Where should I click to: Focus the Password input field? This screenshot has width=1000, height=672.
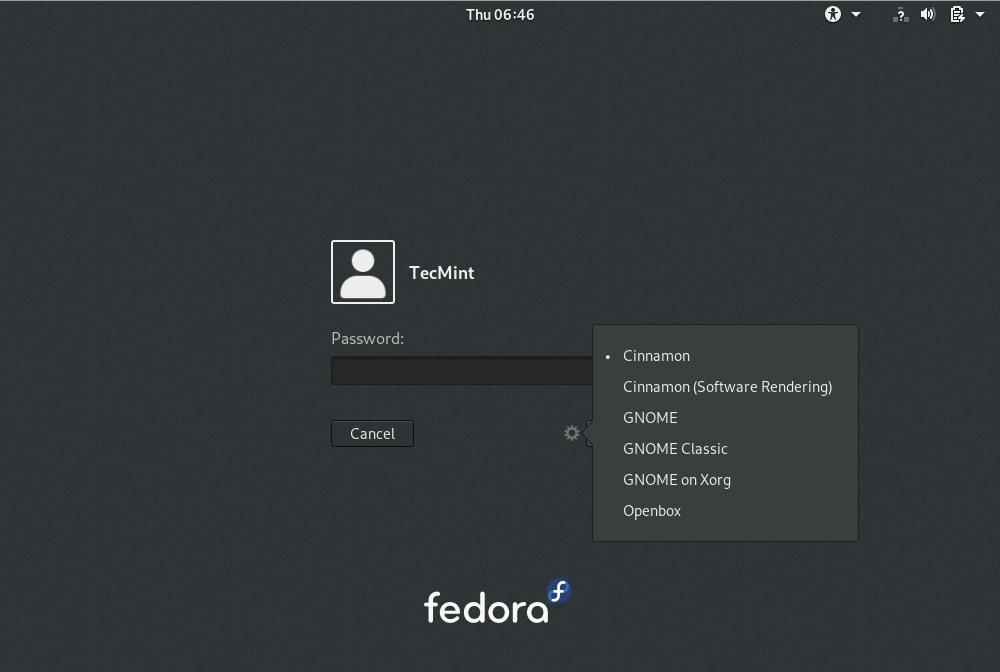click(461, 371)
